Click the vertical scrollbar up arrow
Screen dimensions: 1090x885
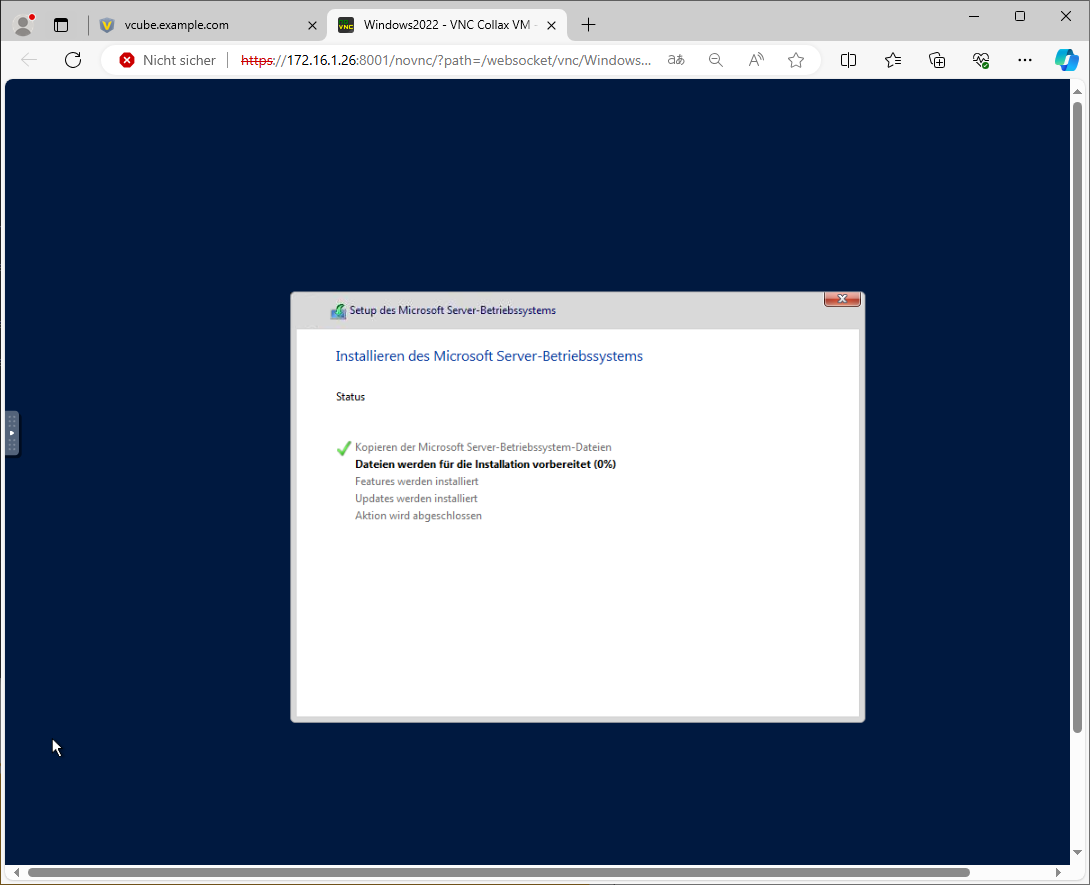1077,91
